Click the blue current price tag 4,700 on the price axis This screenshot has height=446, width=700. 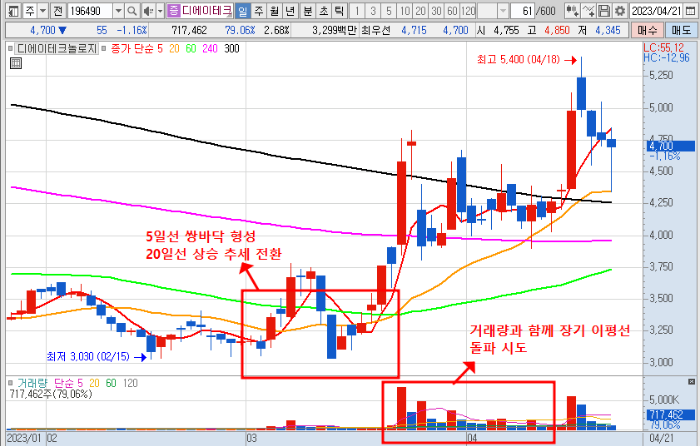tap(671, 146)
